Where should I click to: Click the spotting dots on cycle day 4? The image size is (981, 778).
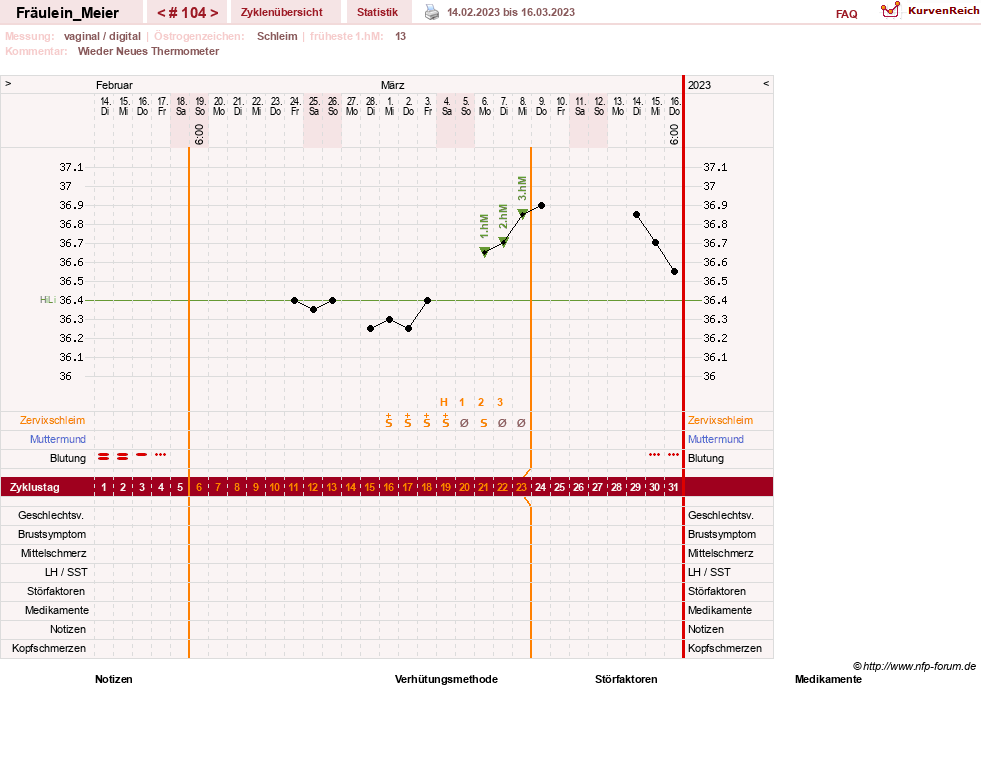[160, 455]
